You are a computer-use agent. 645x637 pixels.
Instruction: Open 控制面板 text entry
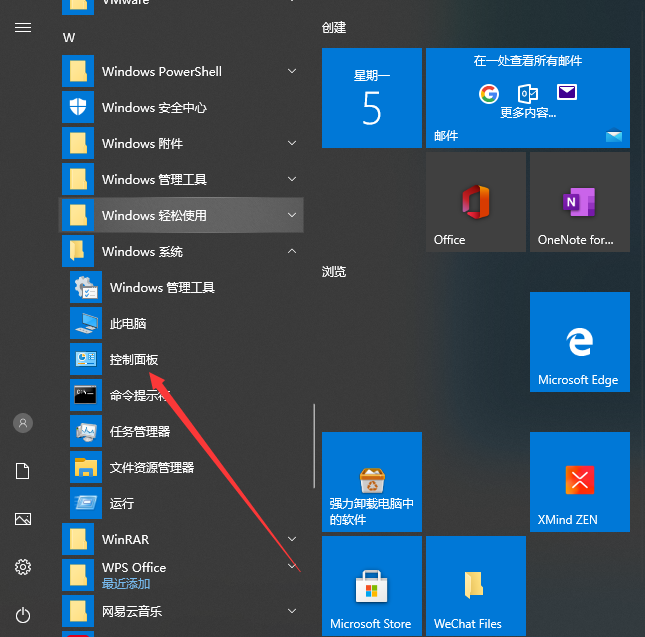(134, 359)
